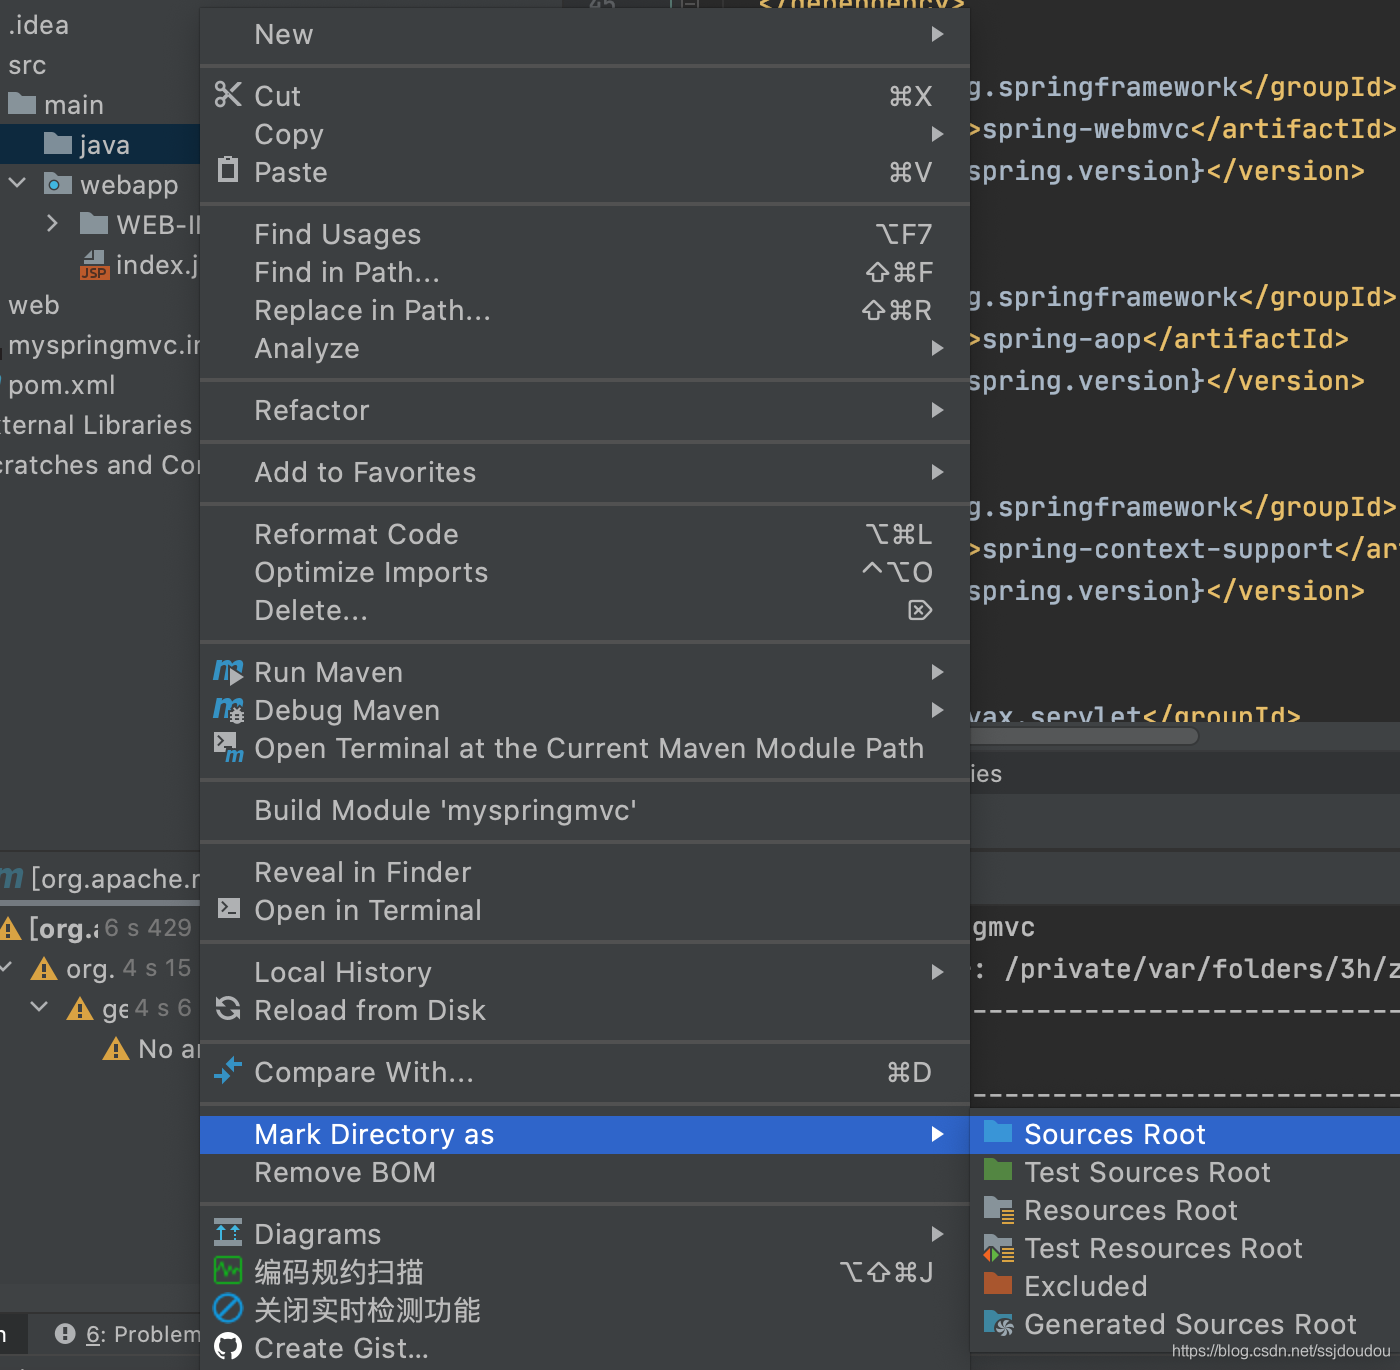This screenshot has width=1400, height=1370.
Task: Choose Build Module 'myspringmvc'
Action: [585, 810]
